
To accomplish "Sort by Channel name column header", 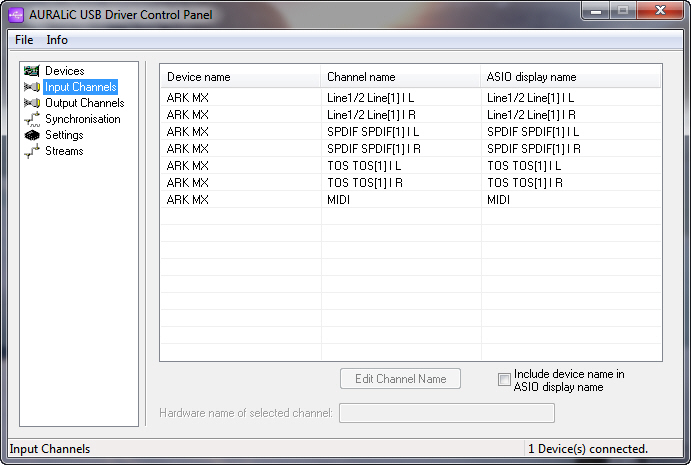I will click(x=400, y=77).
